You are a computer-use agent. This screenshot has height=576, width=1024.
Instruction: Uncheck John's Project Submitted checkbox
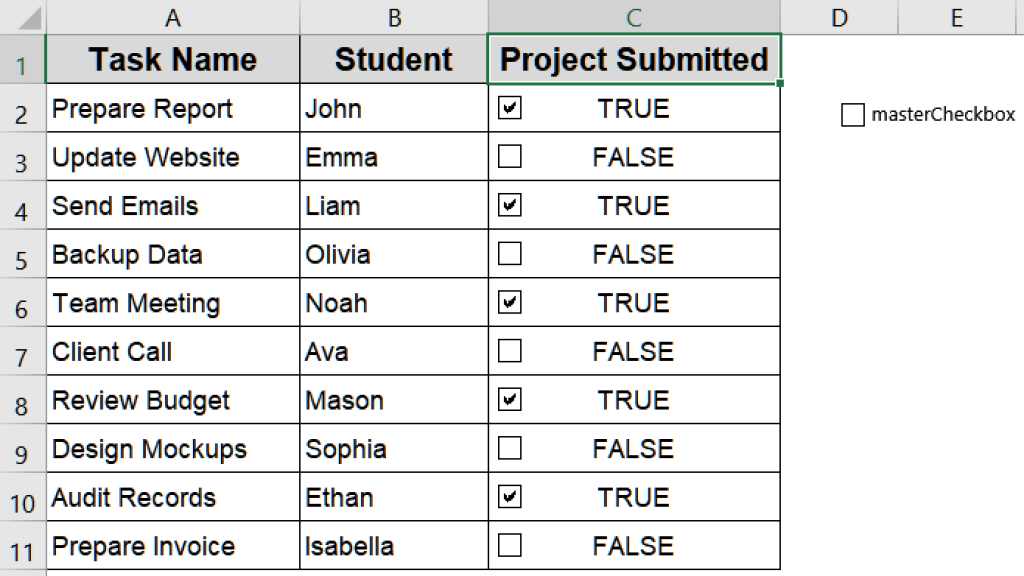509,108
